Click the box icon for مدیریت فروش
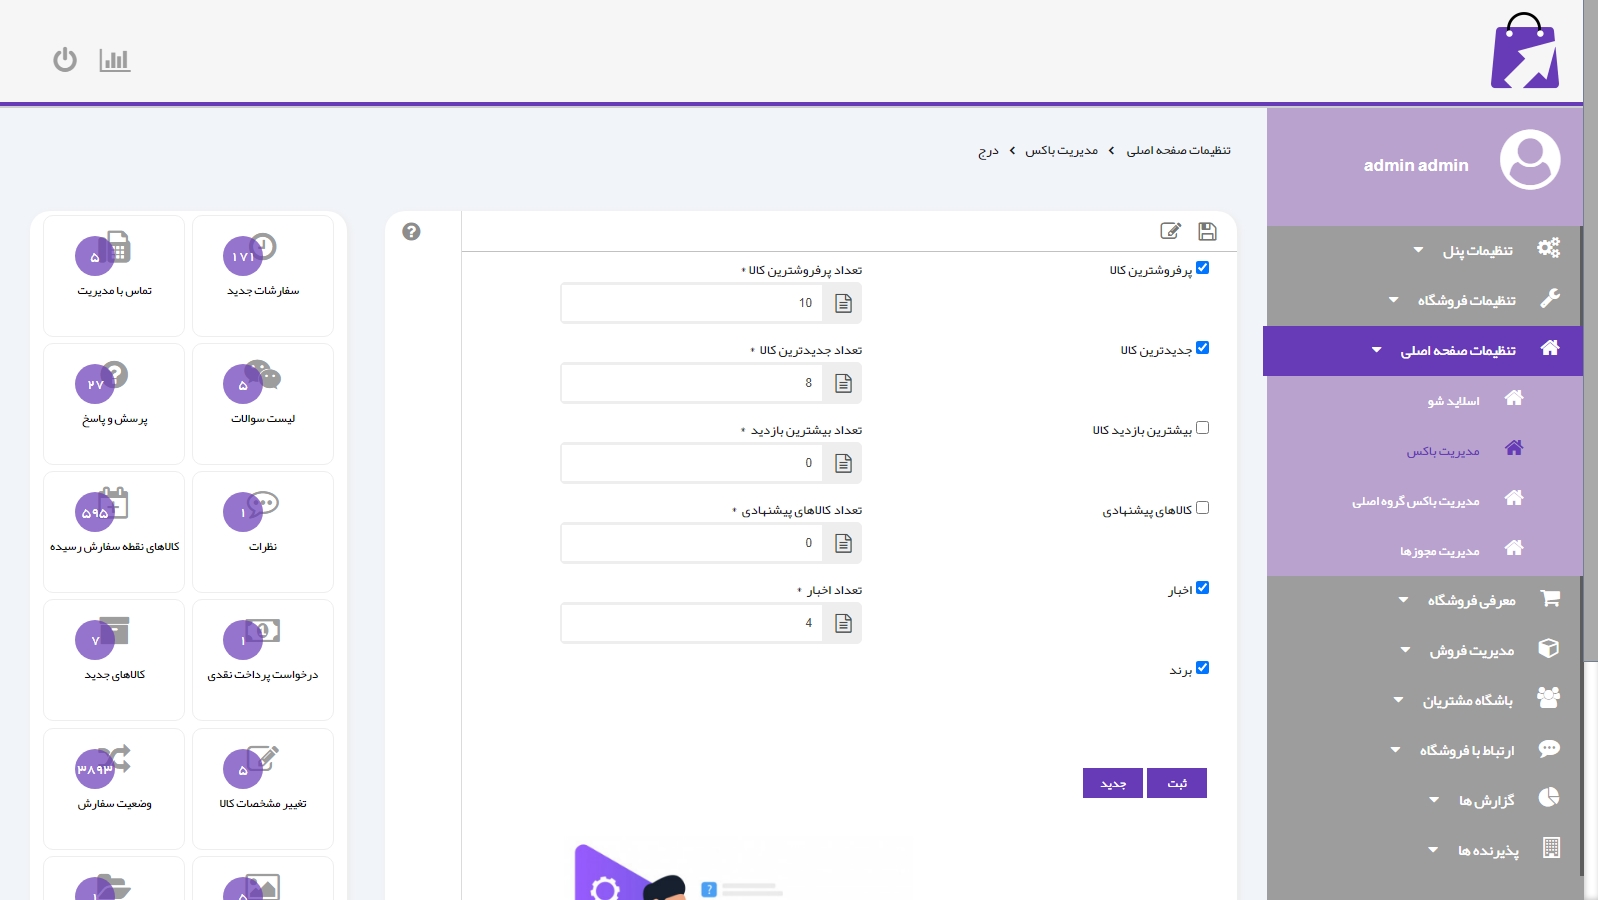 point(1549,648)
